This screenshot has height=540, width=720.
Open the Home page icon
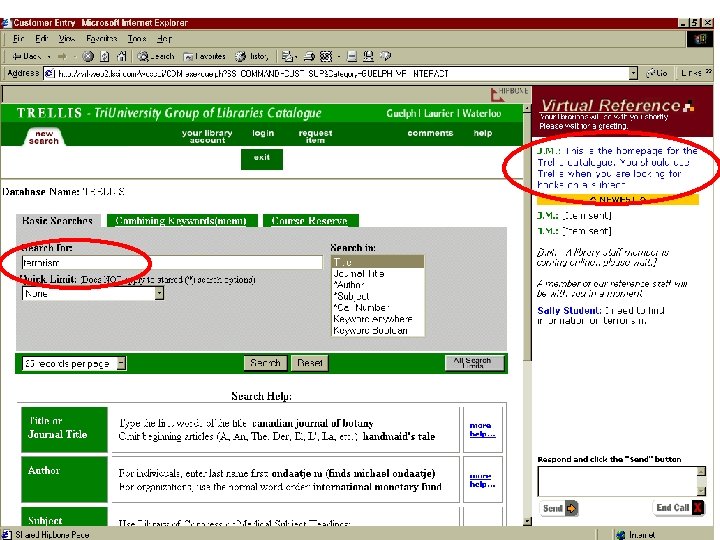(x=122, y=56)
